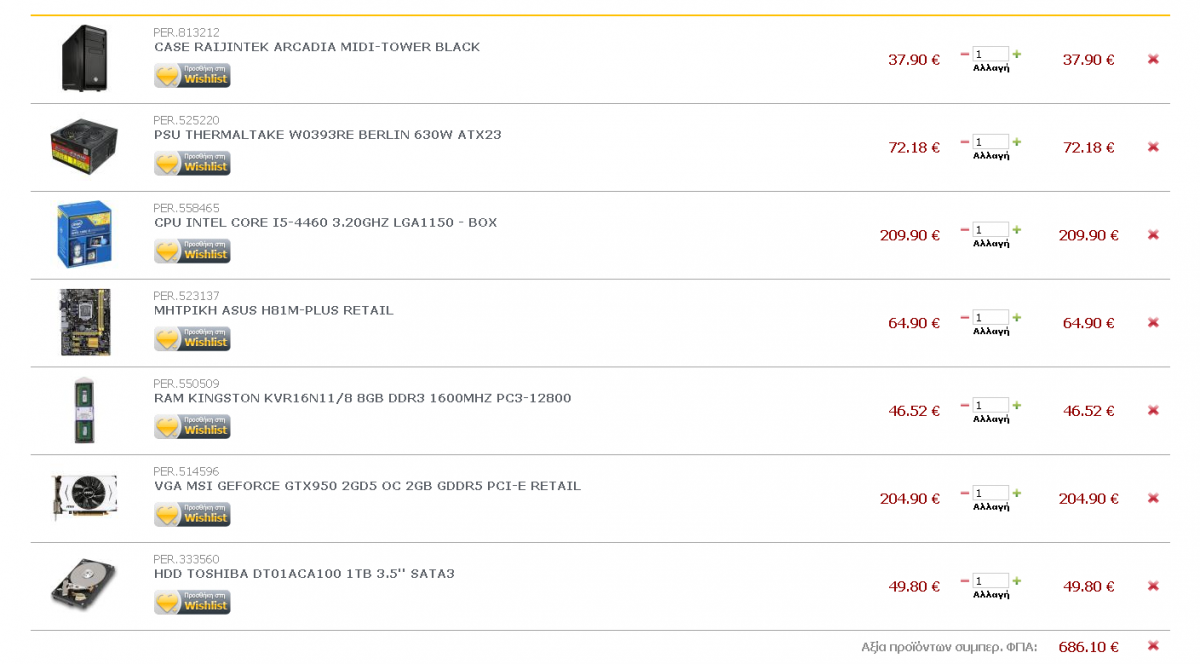Decrease quantity of Toshiba HDD
1200x664 pixels.
(x=965, y=581)
